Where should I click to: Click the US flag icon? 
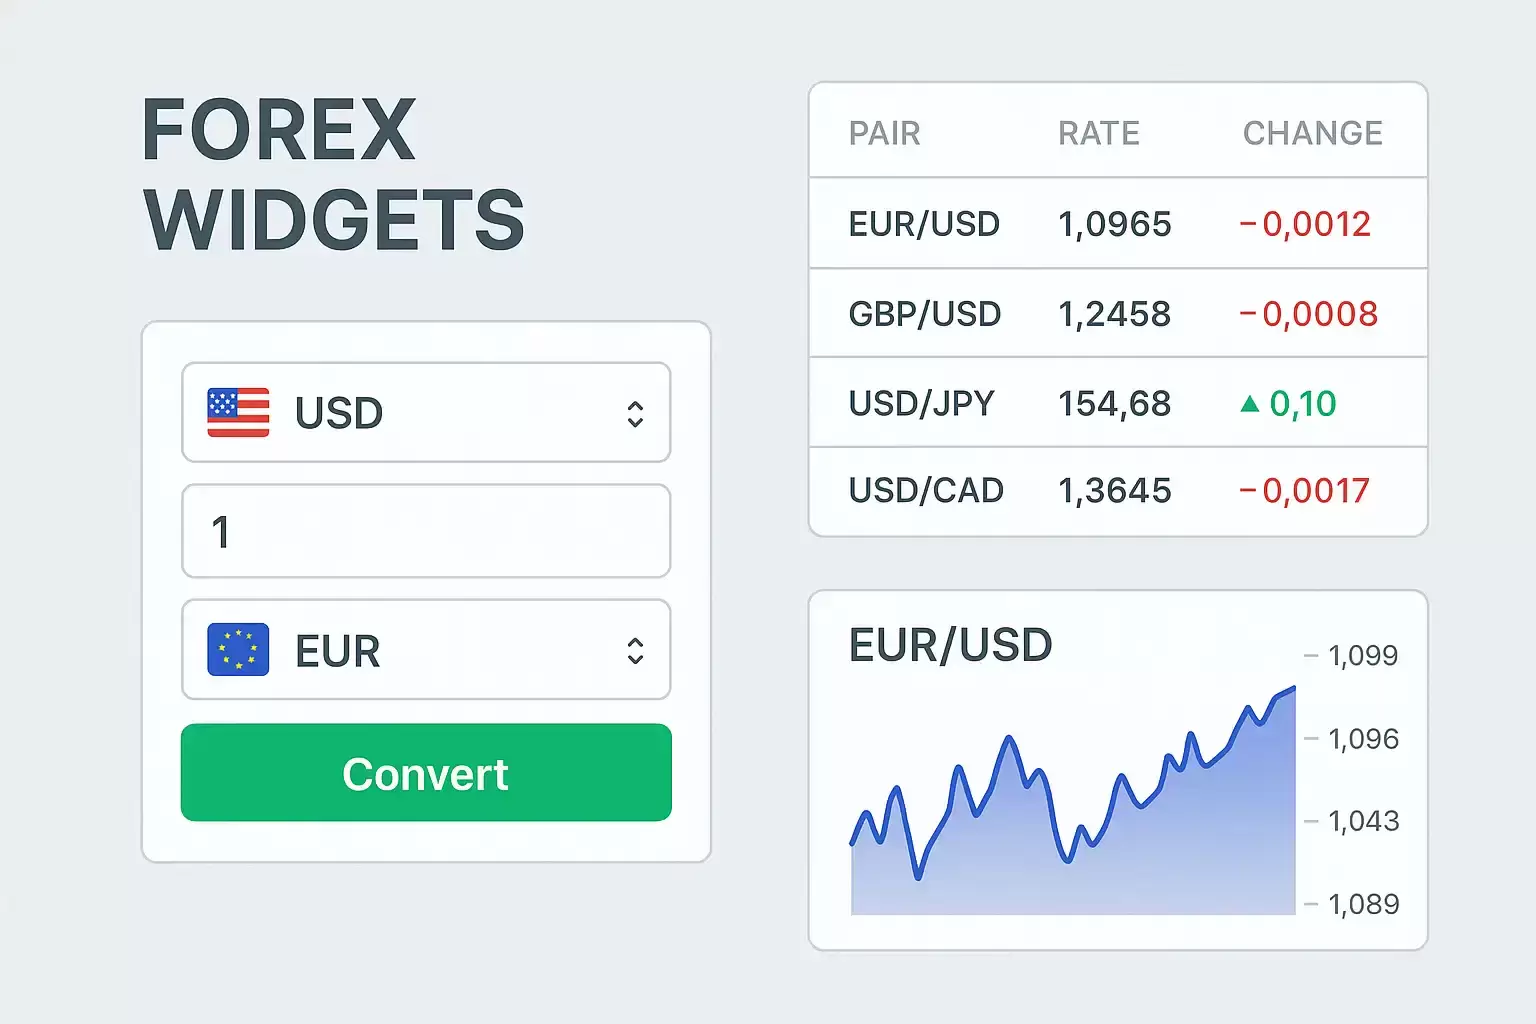[238, 413]
